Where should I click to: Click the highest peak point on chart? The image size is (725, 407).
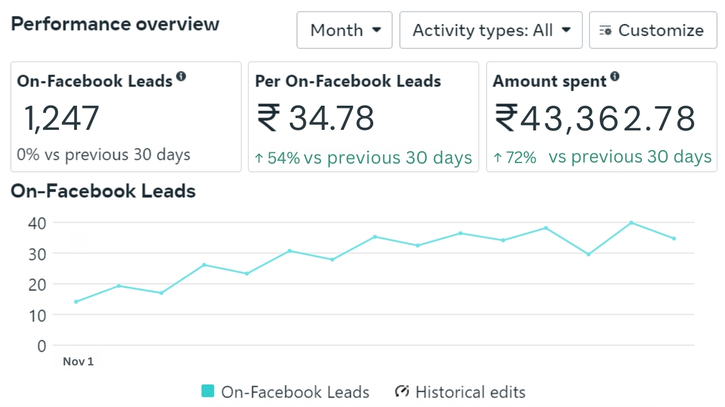tap(631, 223)
